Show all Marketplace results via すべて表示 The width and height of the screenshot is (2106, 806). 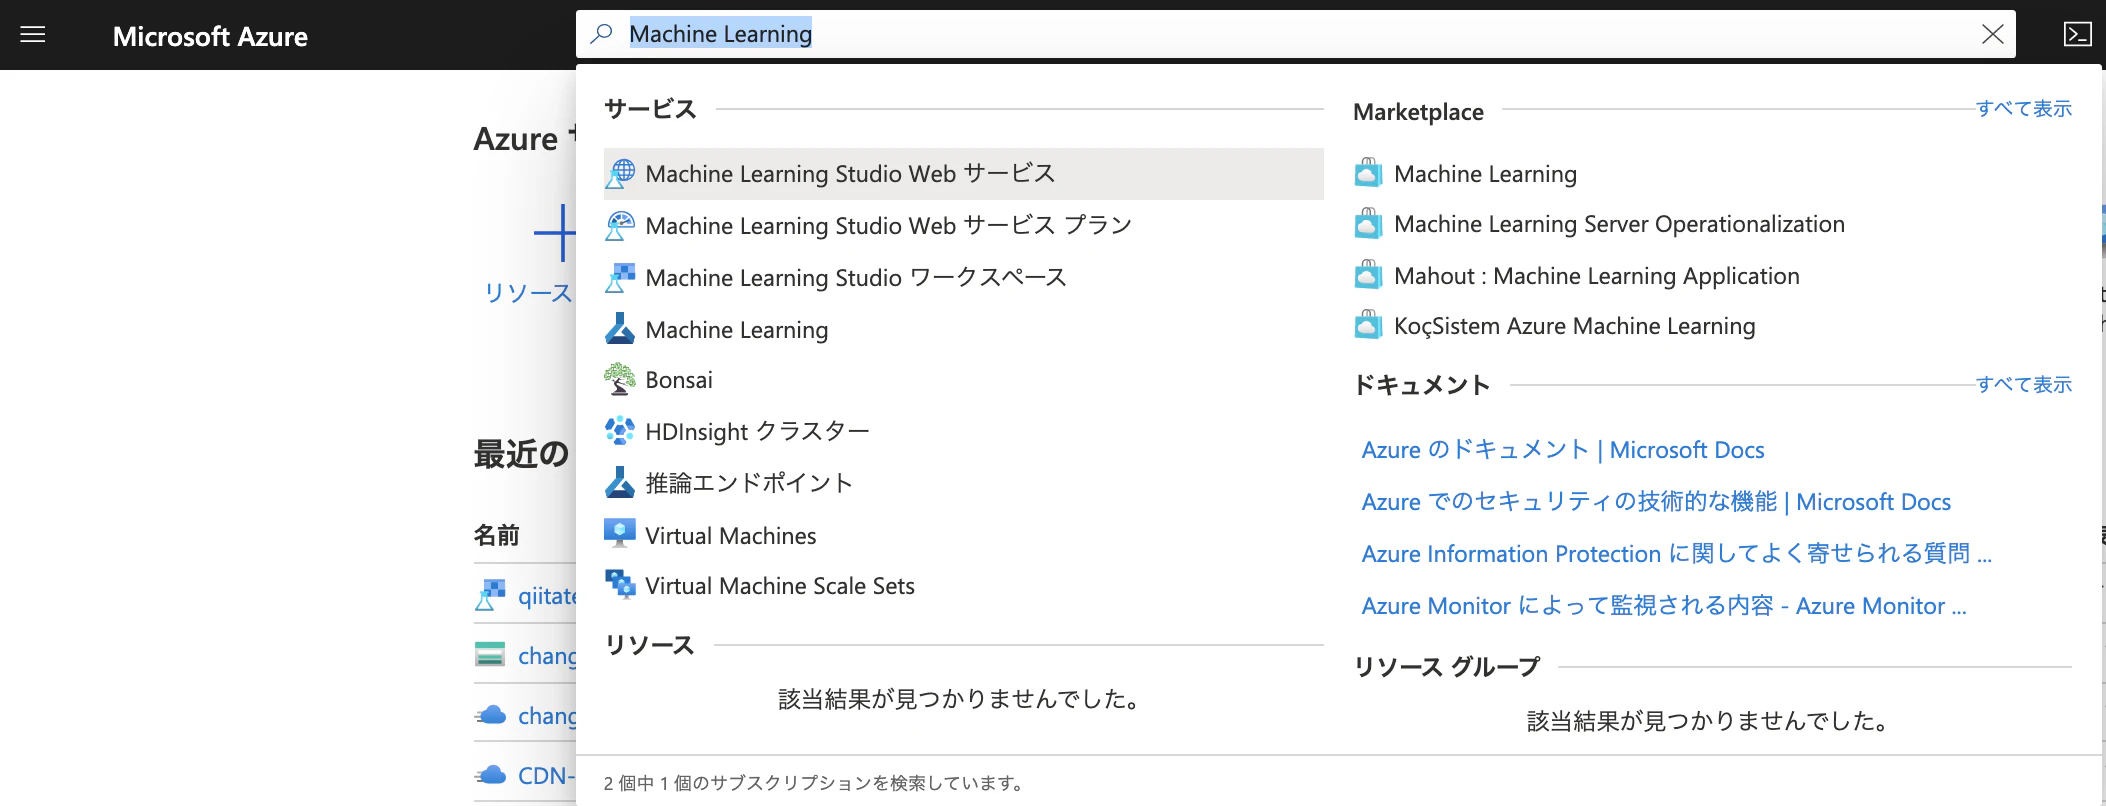click(2023, 108)
